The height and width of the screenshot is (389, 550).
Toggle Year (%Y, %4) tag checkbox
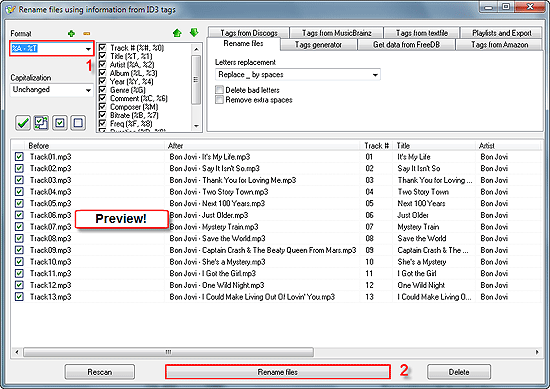pyautogui.click(x=102, y=81)
